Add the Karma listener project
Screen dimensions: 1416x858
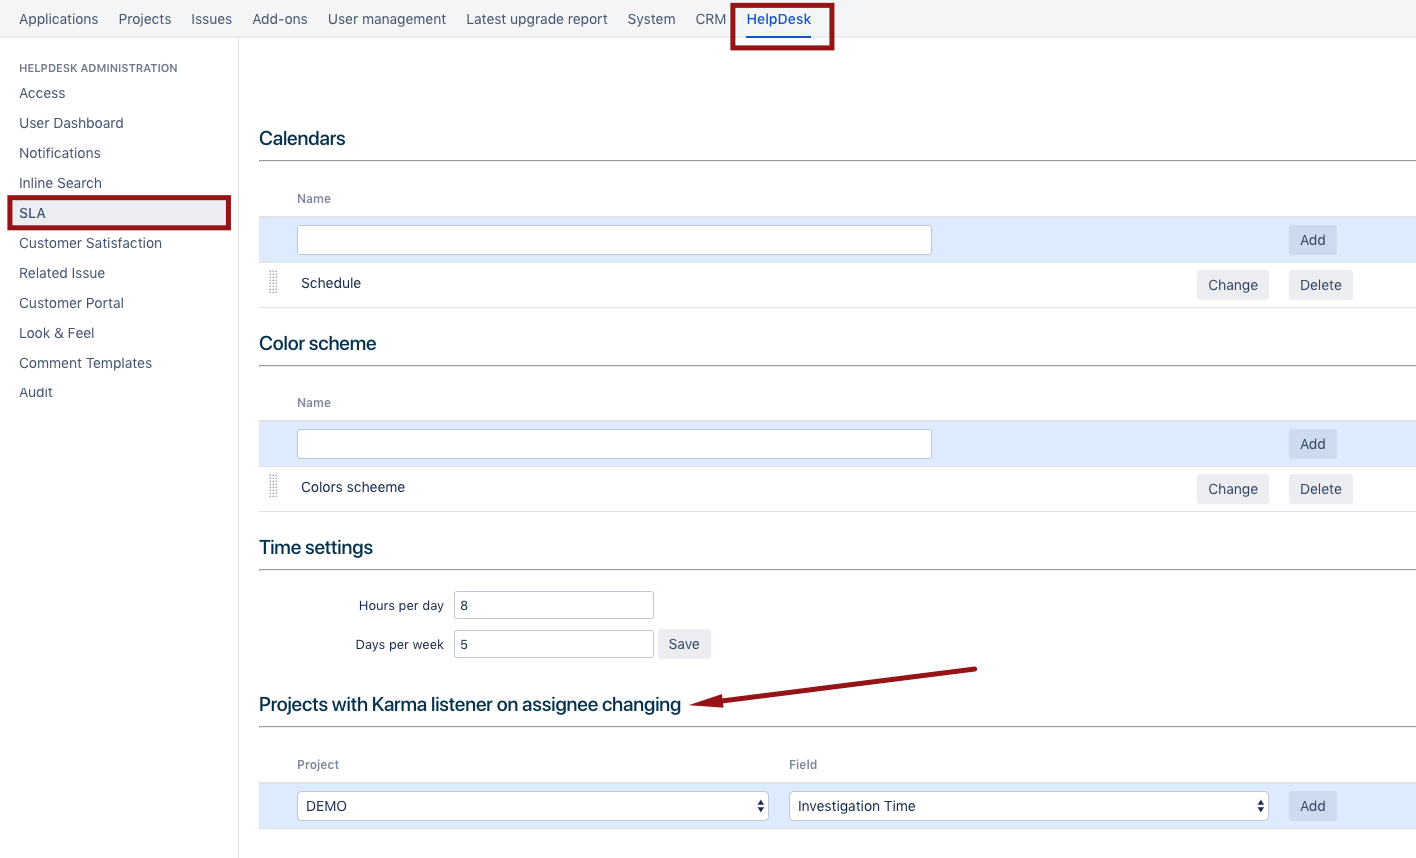pos(1312,806)
